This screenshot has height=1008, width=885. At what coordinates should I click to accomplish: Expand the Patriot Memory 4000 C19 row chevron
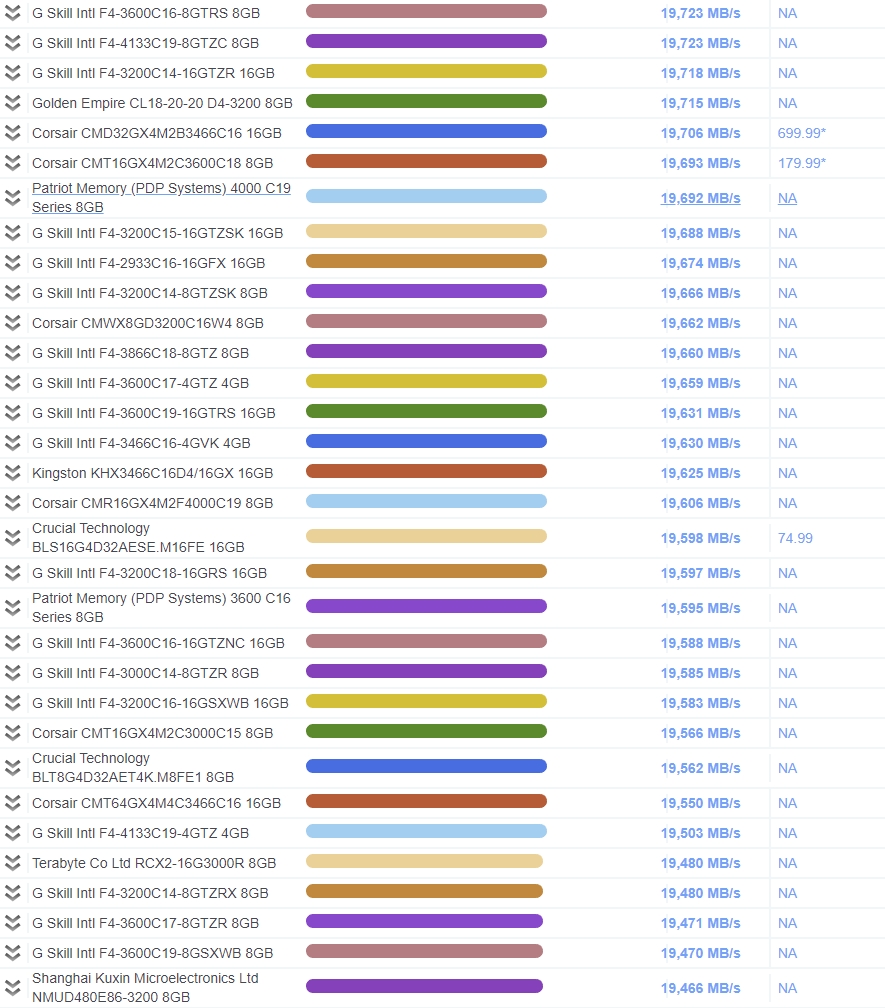(12, 198)
